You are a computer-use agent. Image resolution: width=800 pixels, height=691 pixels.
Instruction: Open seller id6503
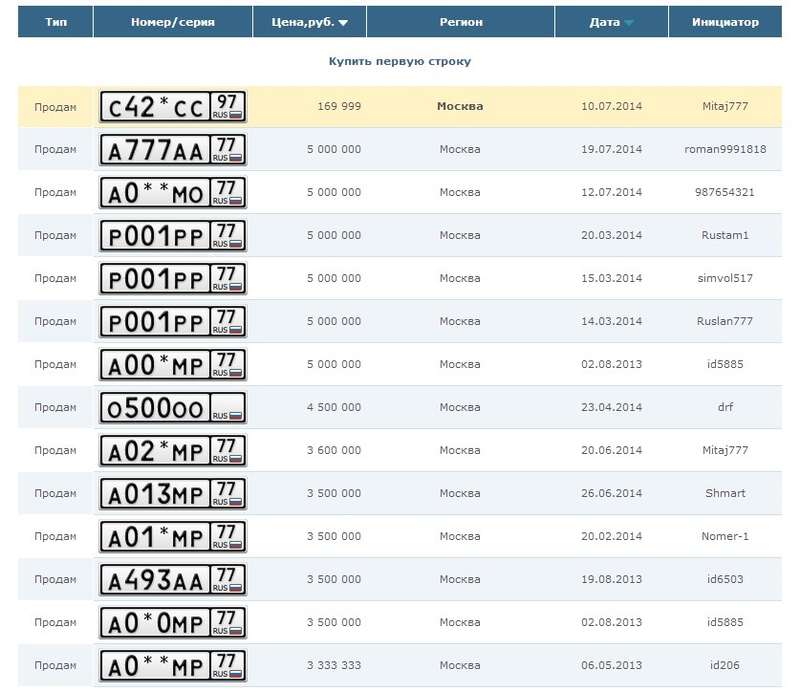[x=725, y=579]
